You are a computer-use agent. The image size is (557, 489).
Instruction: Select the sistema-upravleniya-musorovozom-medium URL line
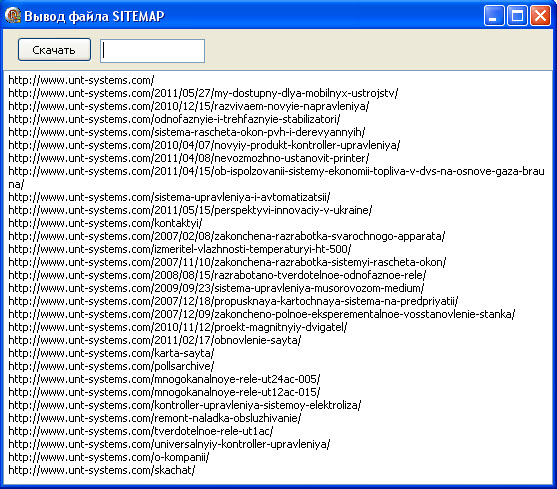216,288
